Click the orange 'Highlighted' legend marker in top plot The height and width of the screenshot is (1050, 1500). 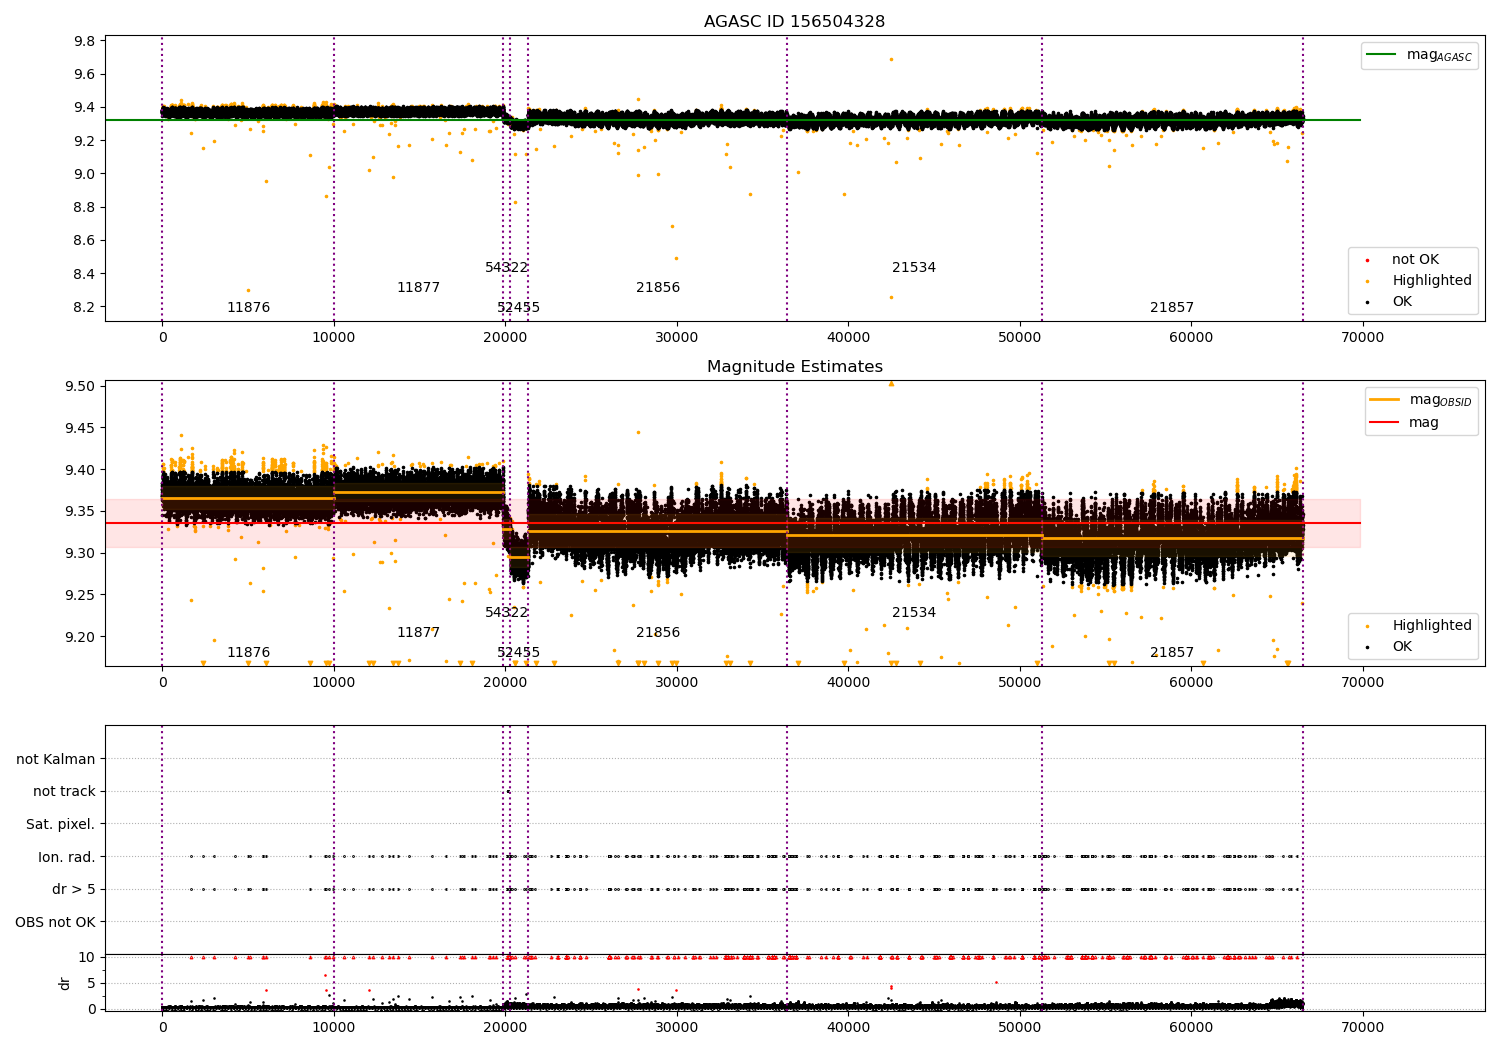point(1367,281)
